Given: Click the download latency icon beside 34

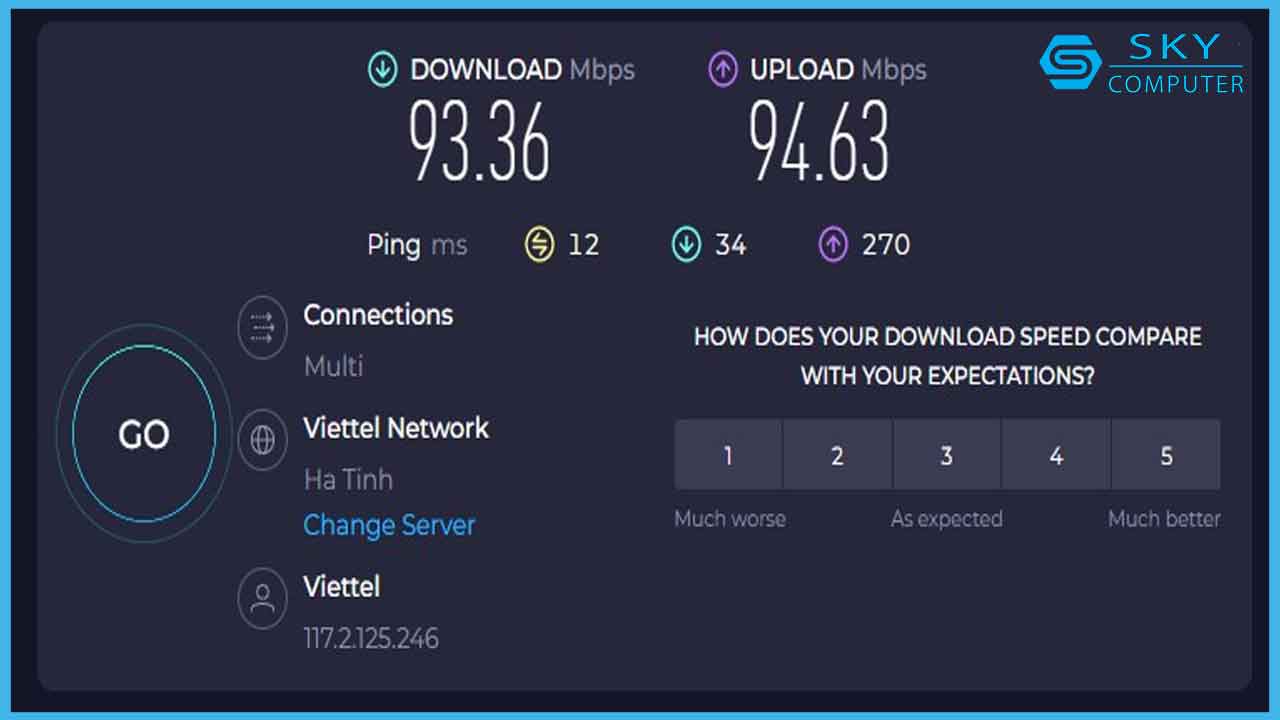Looking at the screenshot, I should tap(686, 244).
